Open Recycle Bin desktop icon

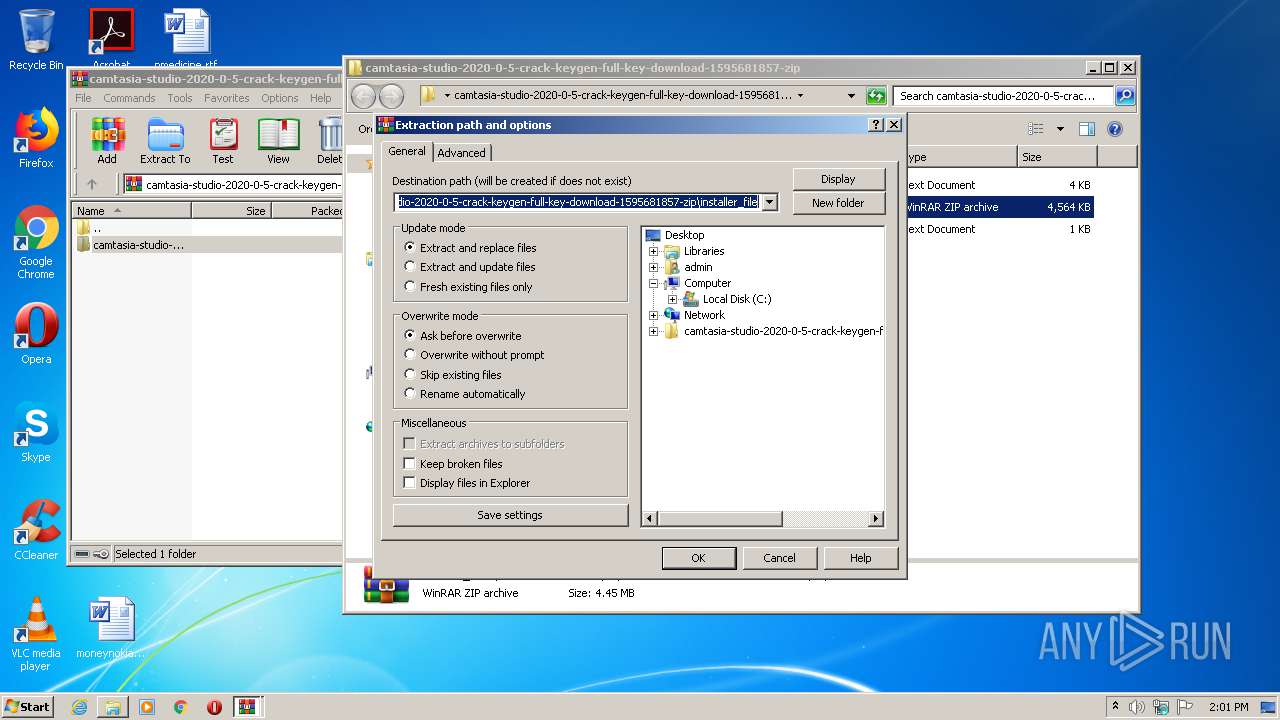36,40
